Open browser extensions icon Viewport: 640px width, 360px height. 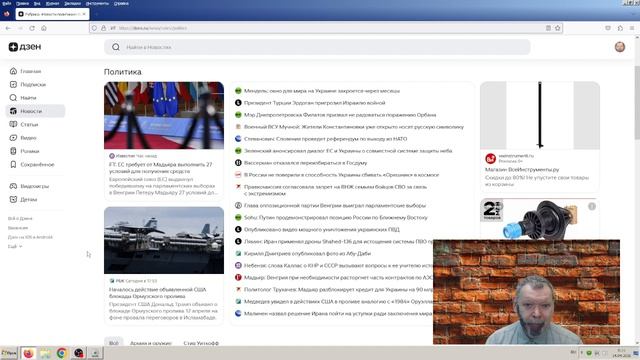620,28
